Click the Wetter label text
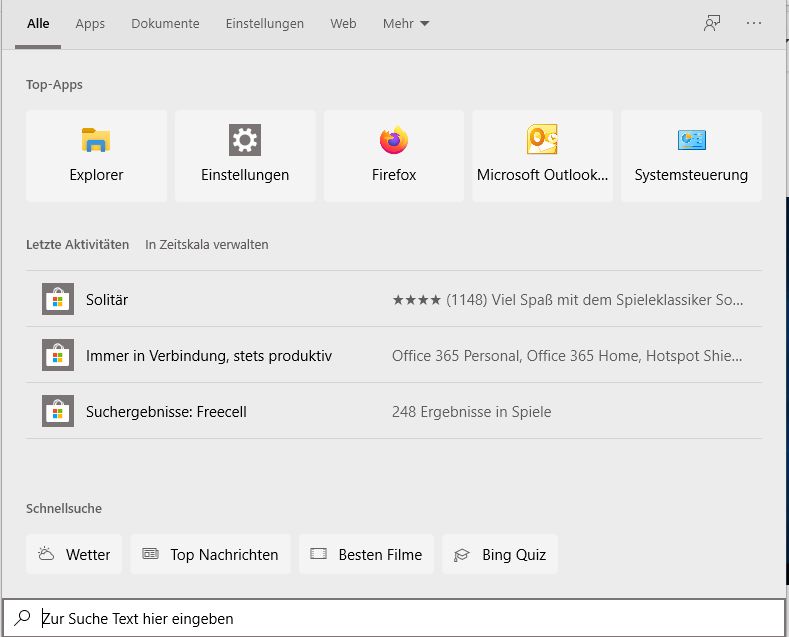The height and width of the screenshot is (637, 789). (88, 554)
